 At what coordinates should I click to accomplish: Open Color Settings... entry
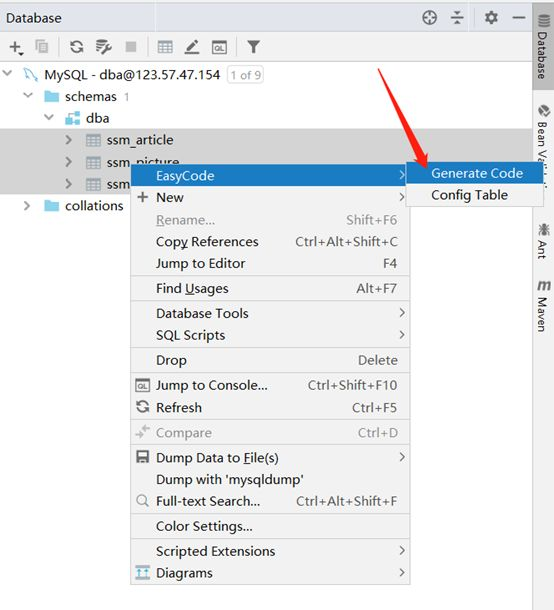[x=269, y=526]
